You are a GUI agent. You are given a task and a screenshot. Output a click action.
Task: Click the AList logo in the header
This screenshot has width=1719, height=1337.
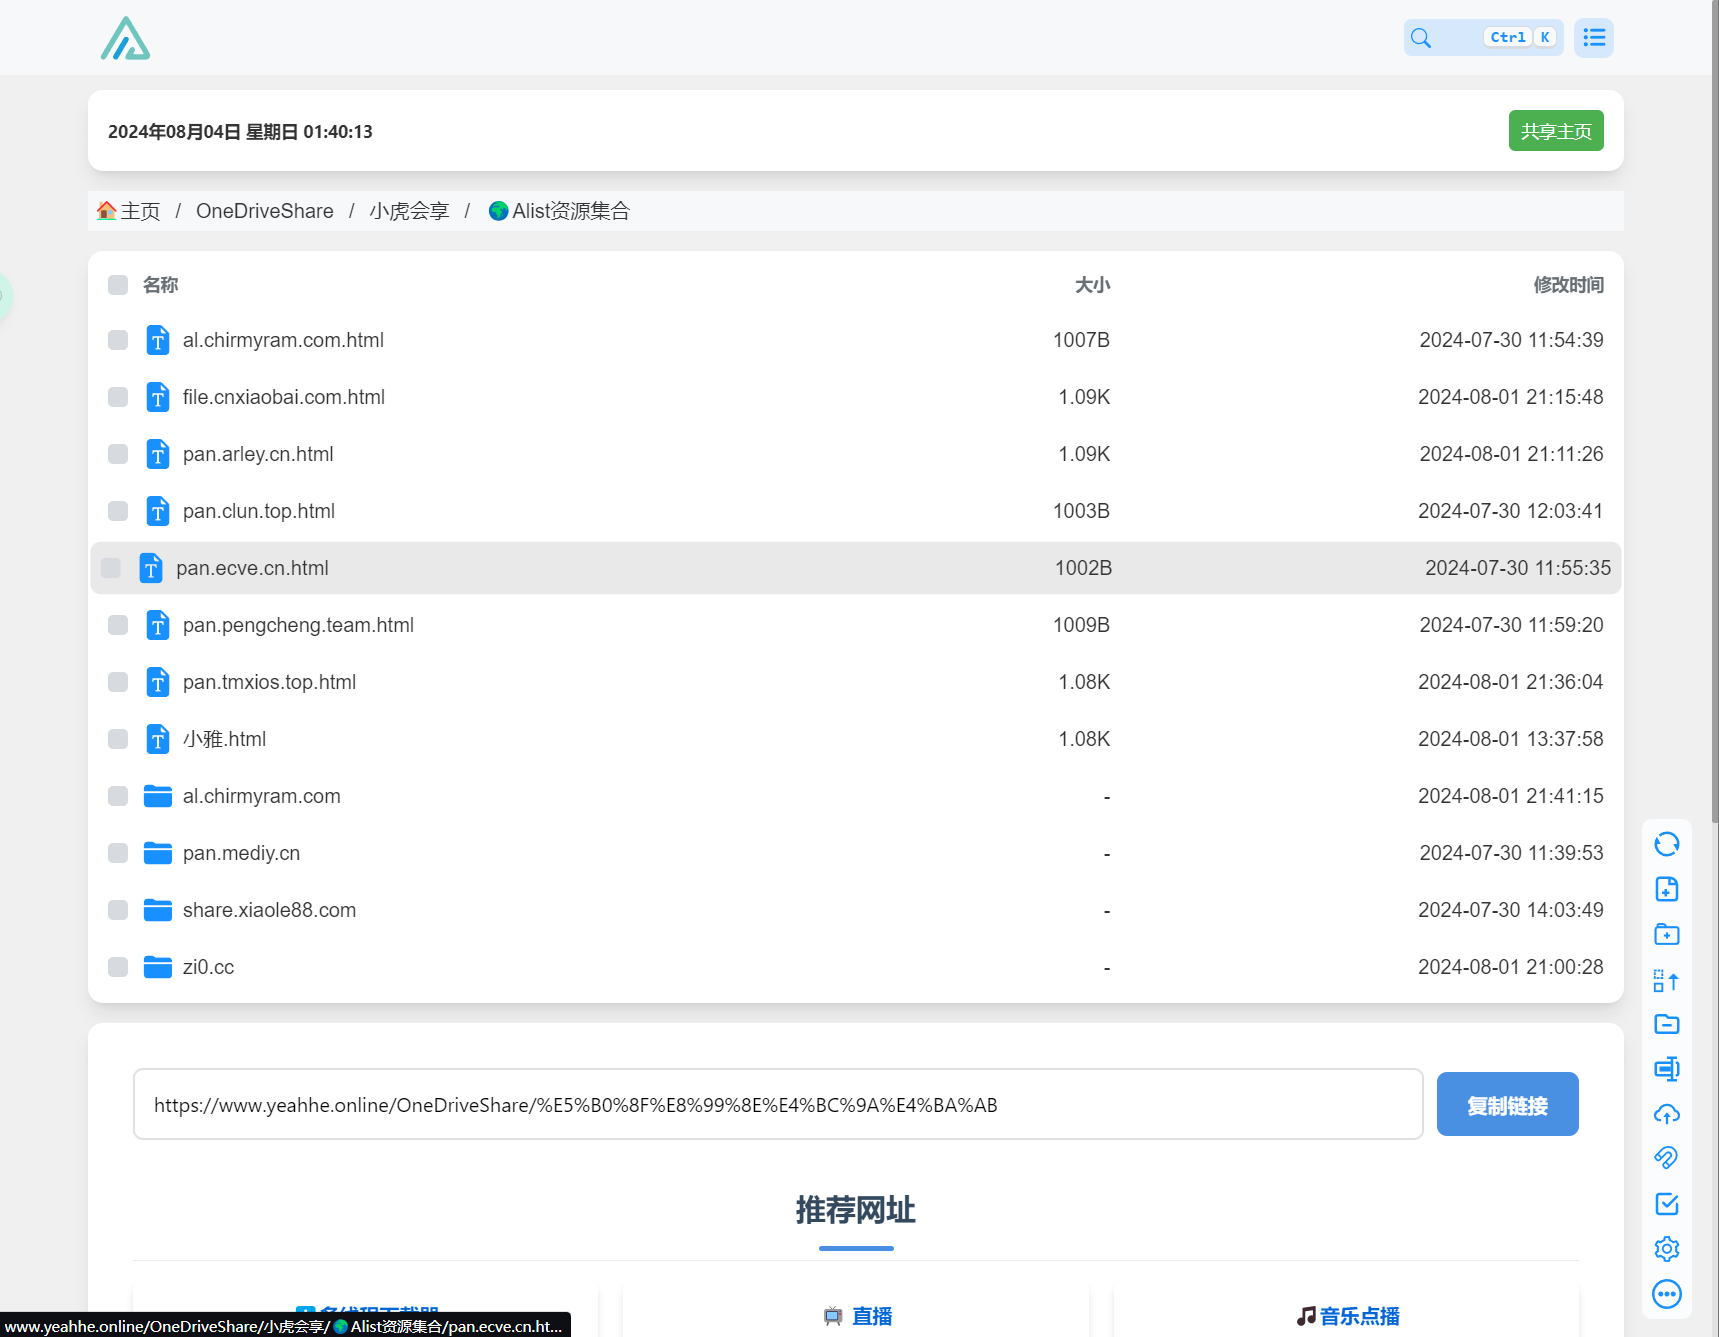(125, 38)
